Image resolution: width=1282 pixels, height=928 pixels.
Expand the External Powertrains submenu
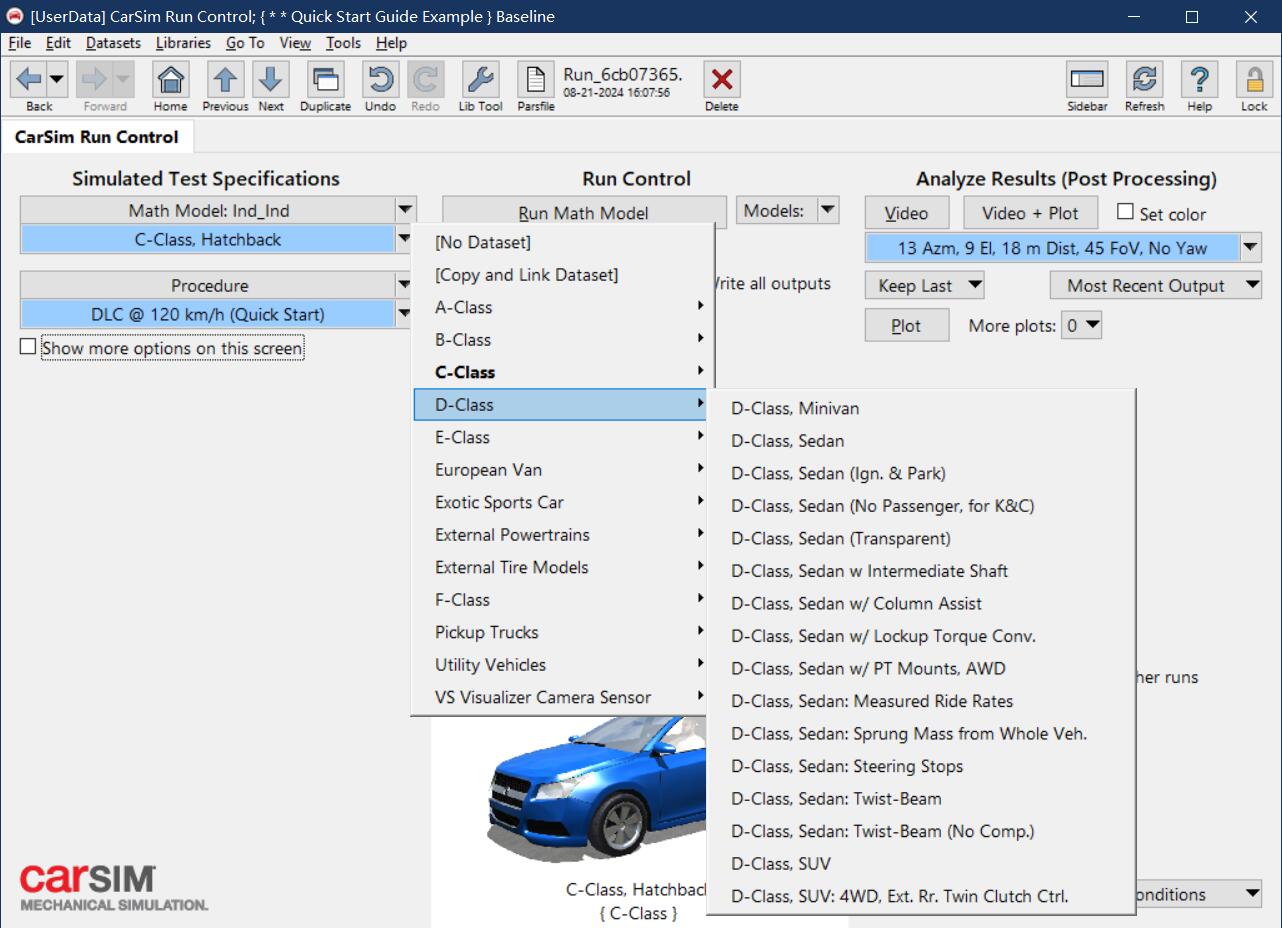(x=563, y=534)
